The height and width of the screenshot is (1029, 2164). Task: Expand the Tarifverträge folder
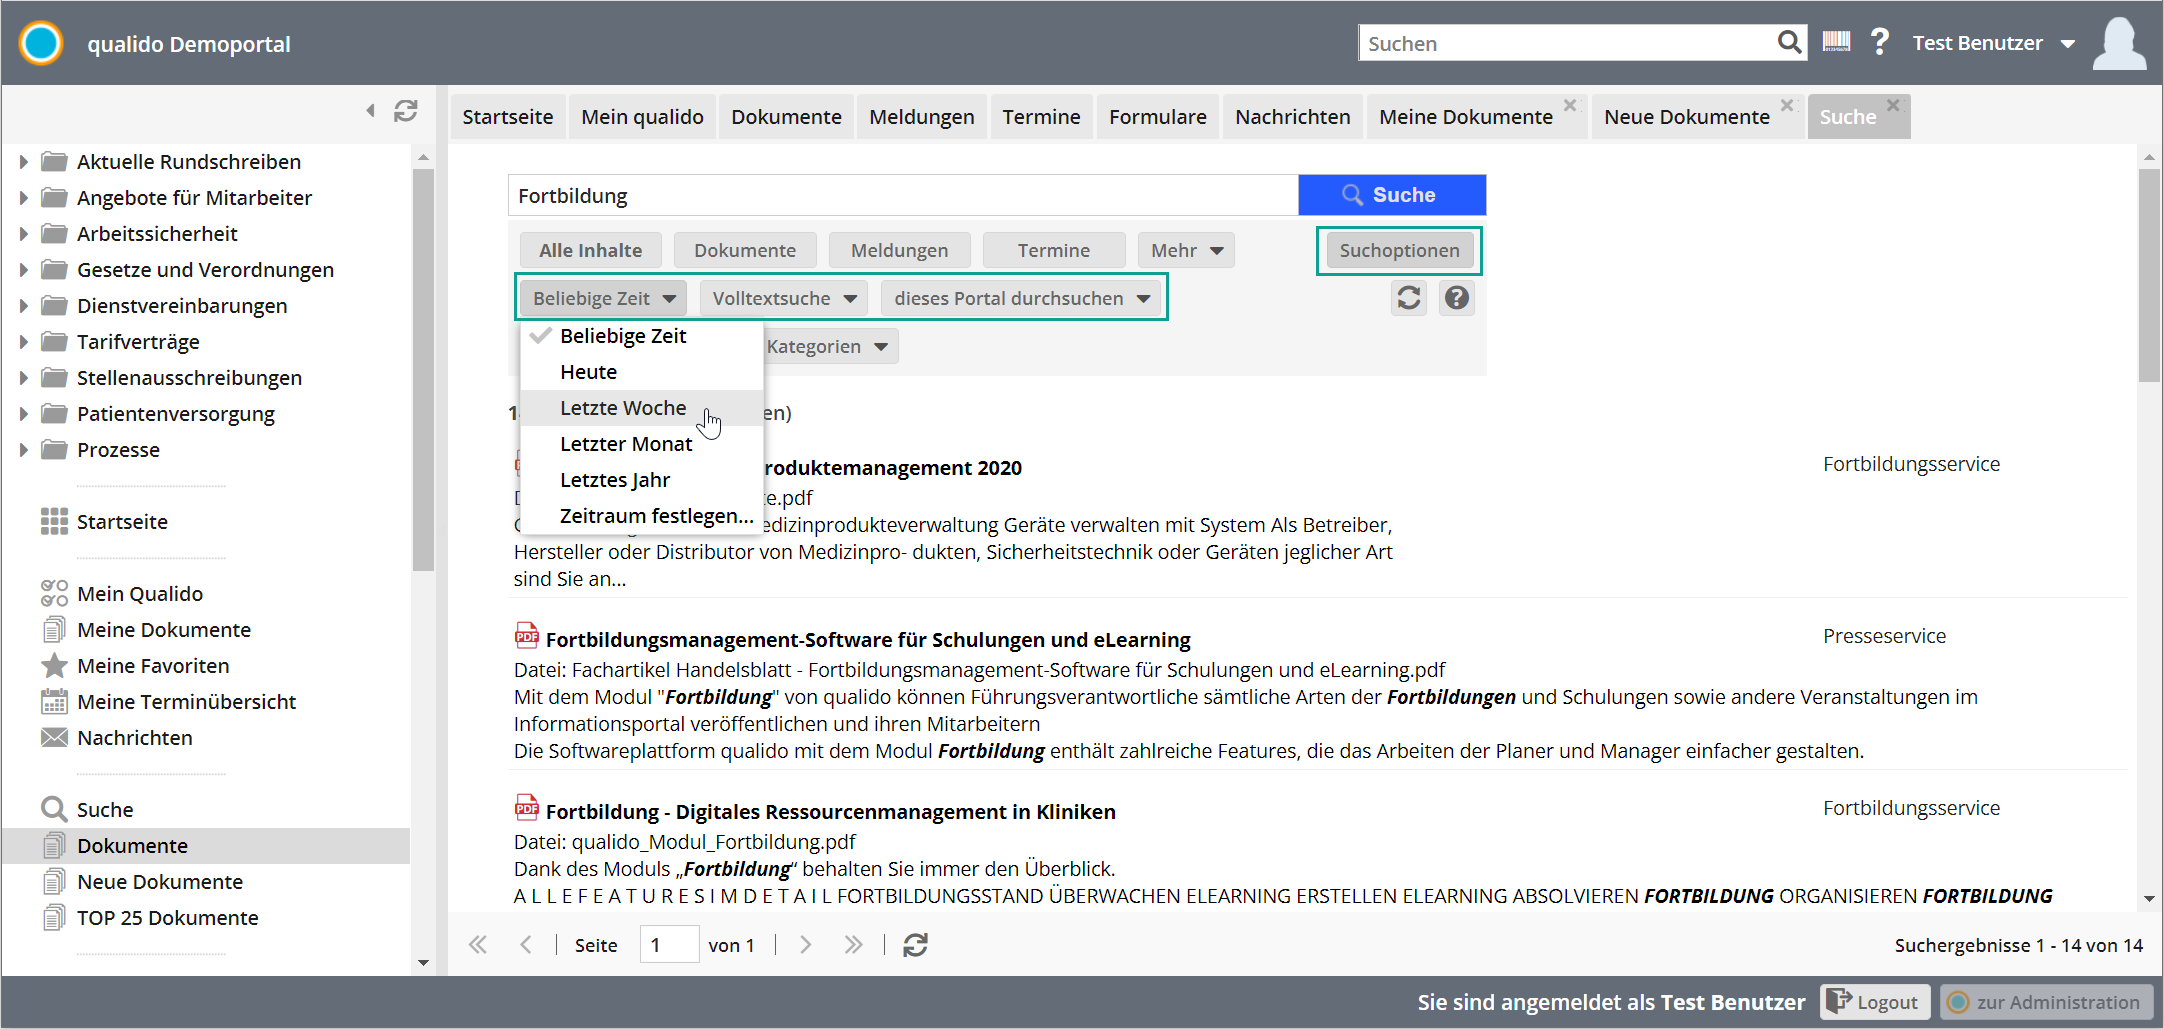[23, 342]
